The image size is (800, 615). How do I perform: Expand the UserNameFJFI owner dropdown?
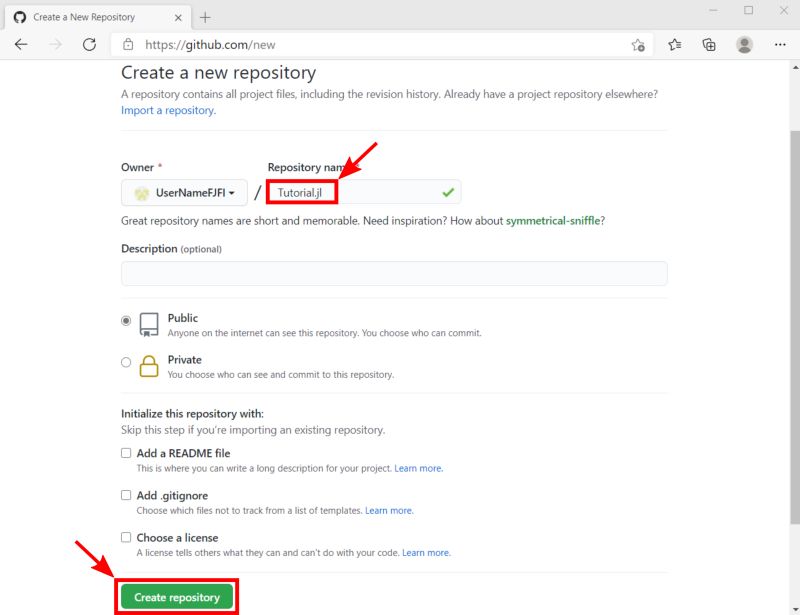[x=184, y=192]
